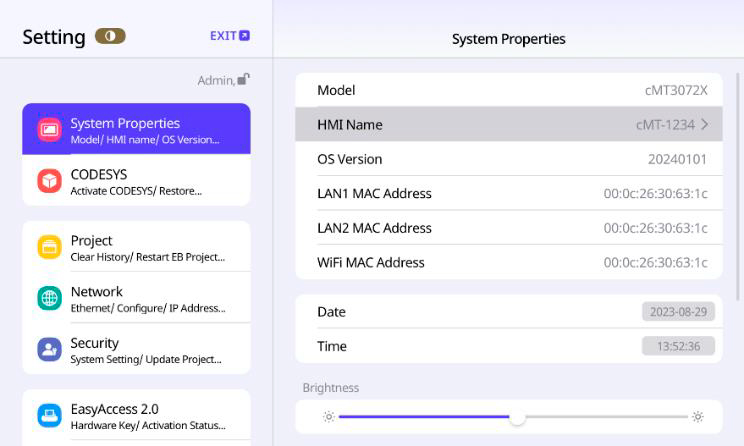This screenshot has width=744, height=446.
Task: Open the Security settings entry
Action: pyautogui.click(x=136, y=349)
